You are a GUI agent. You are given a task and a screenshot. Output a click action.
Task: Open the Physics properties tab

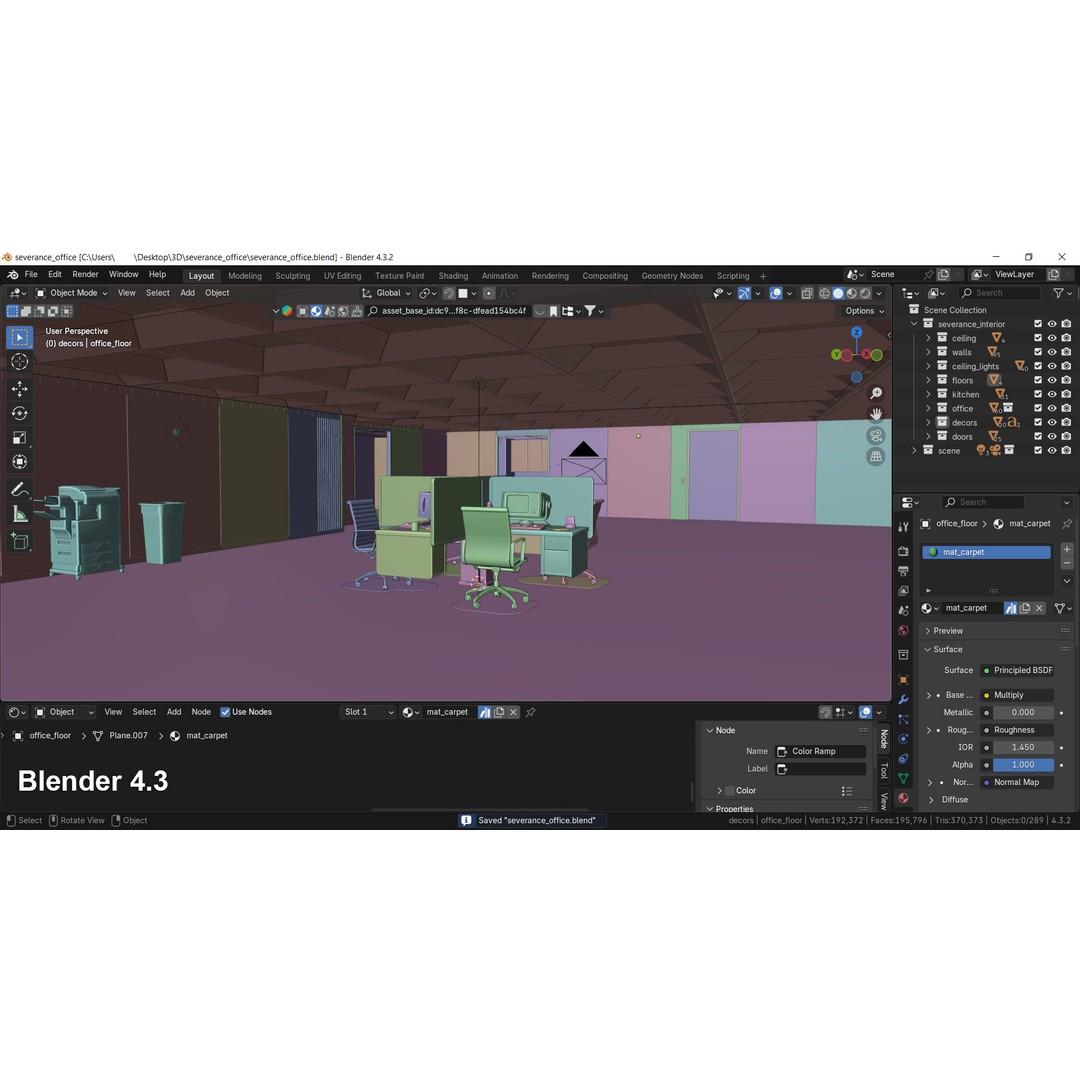click(904, 738)
